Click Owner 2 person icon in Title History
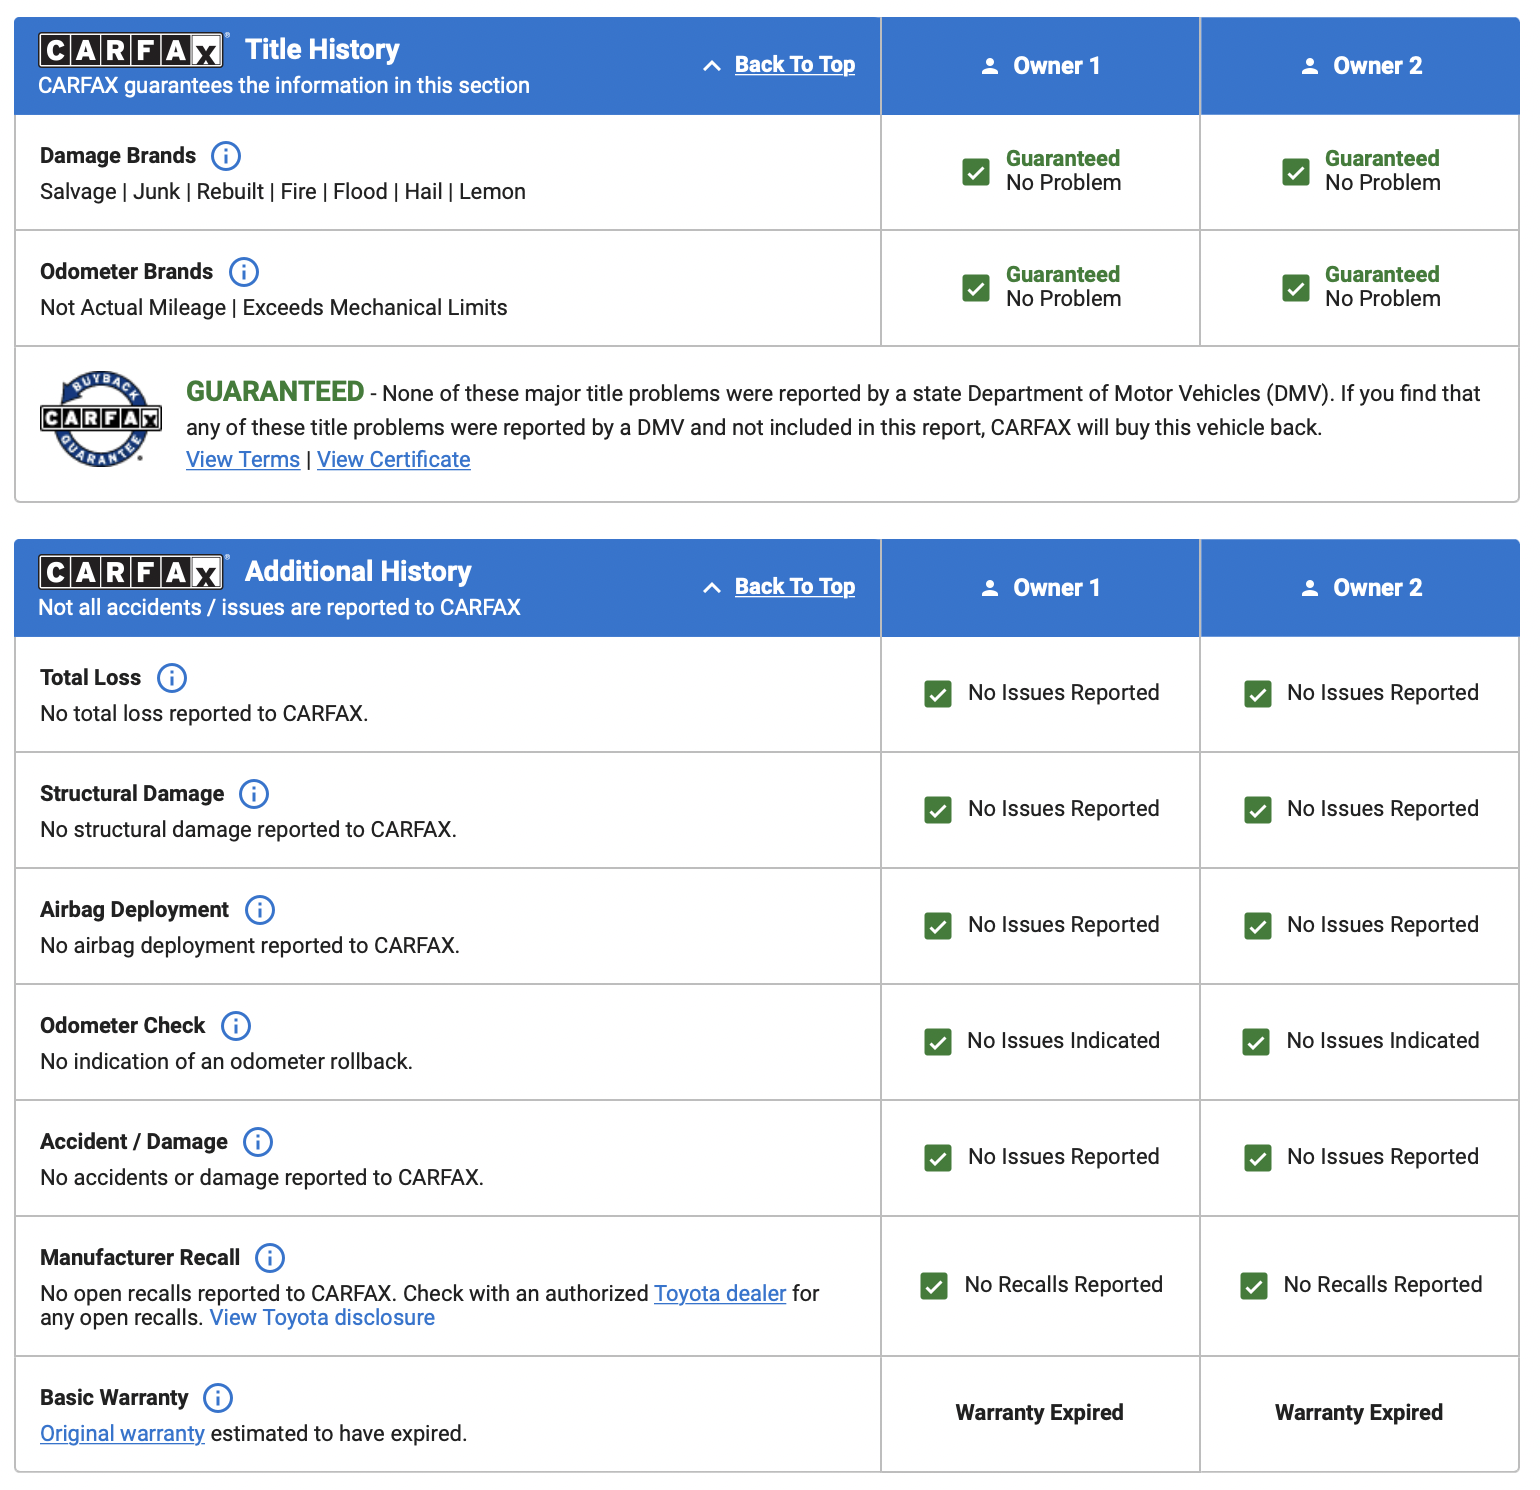1540x1490 pixels. pyautogui.click(x=1310, y=66)
